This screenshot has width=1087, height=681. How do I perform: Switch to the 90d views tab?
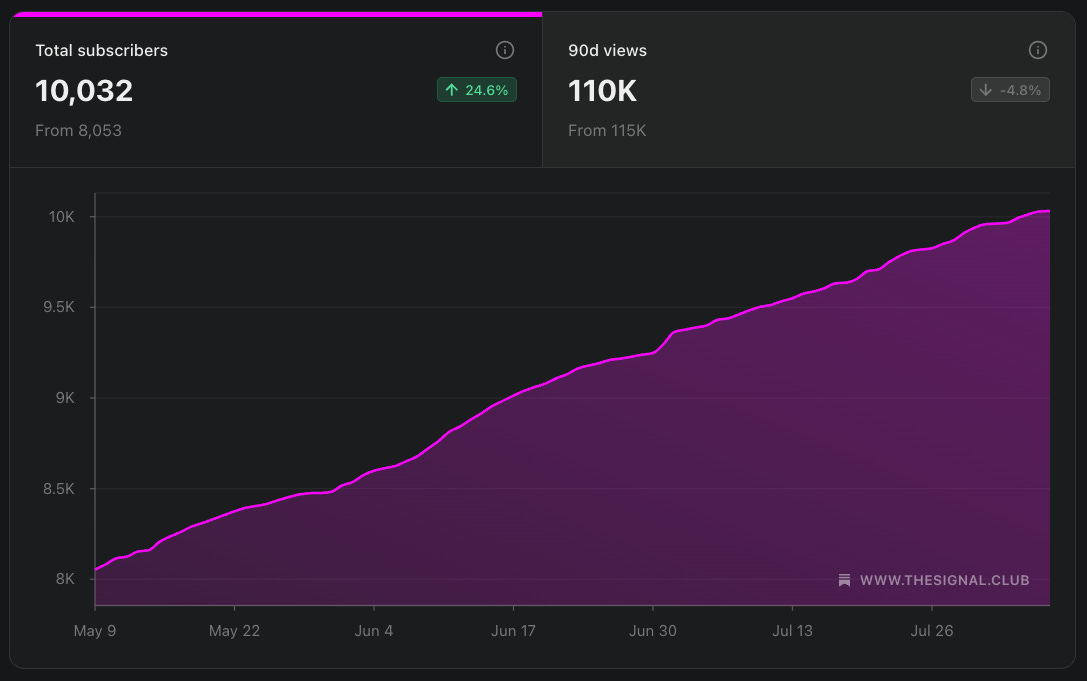pyautogui.click(x=808, y=89)
